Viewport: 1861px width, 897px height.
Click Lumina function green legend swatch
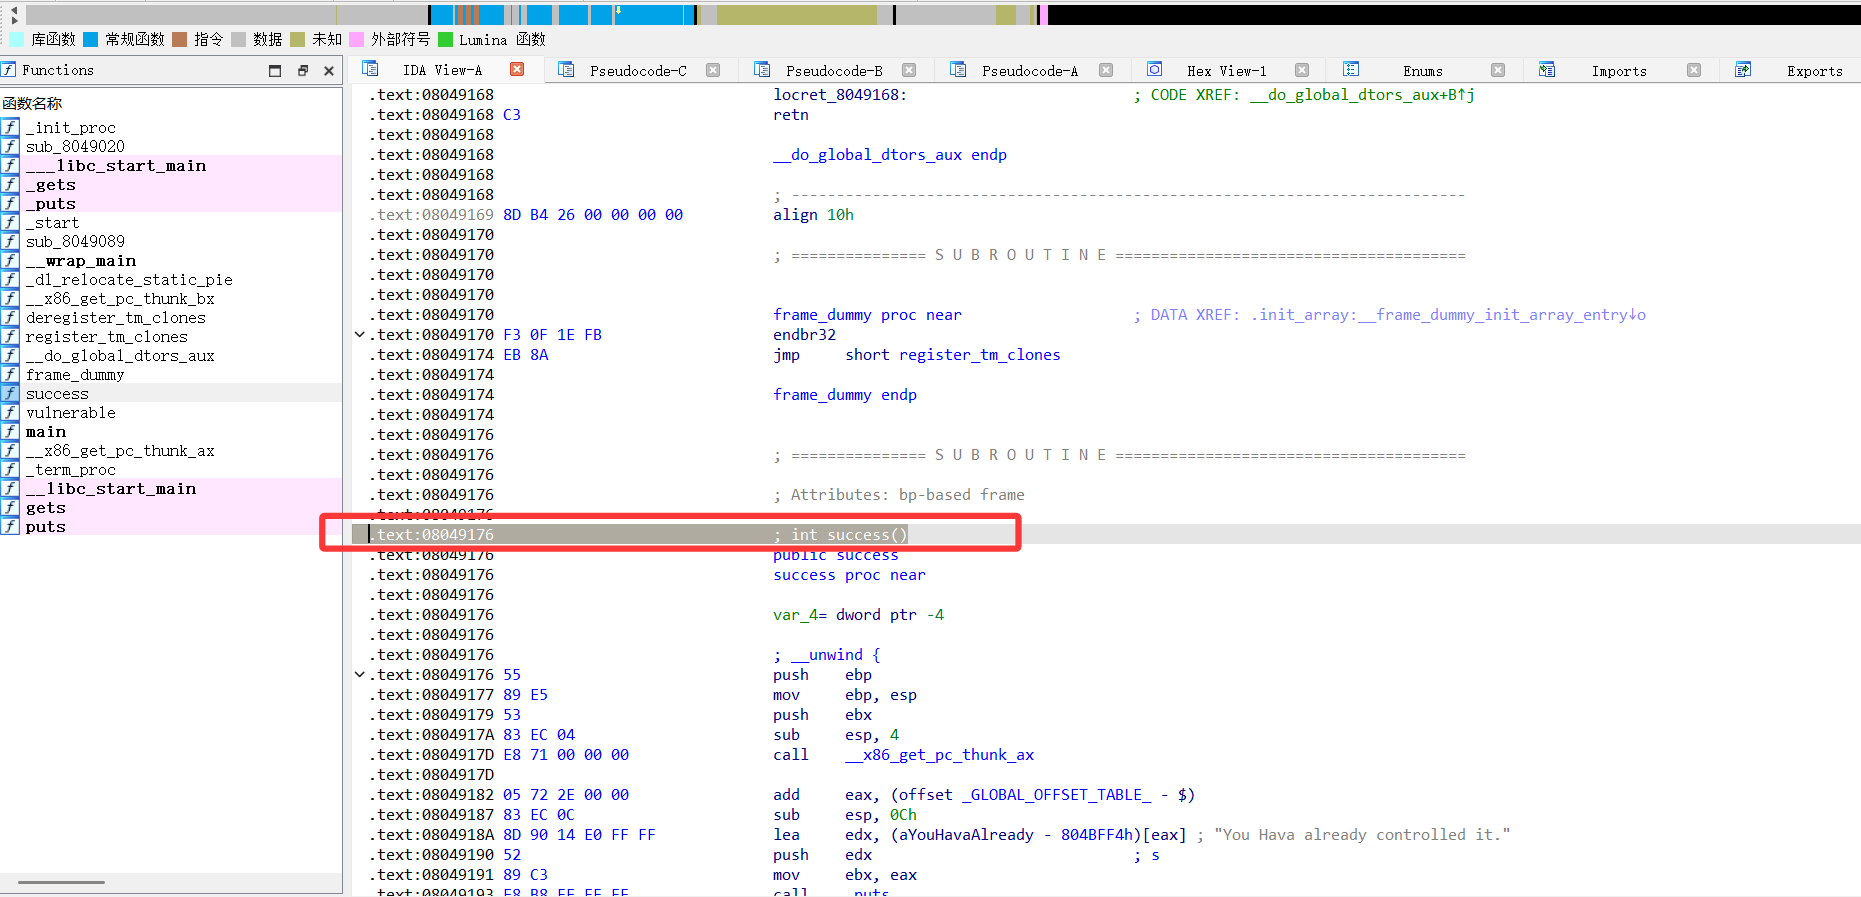[x=446, y=39]
